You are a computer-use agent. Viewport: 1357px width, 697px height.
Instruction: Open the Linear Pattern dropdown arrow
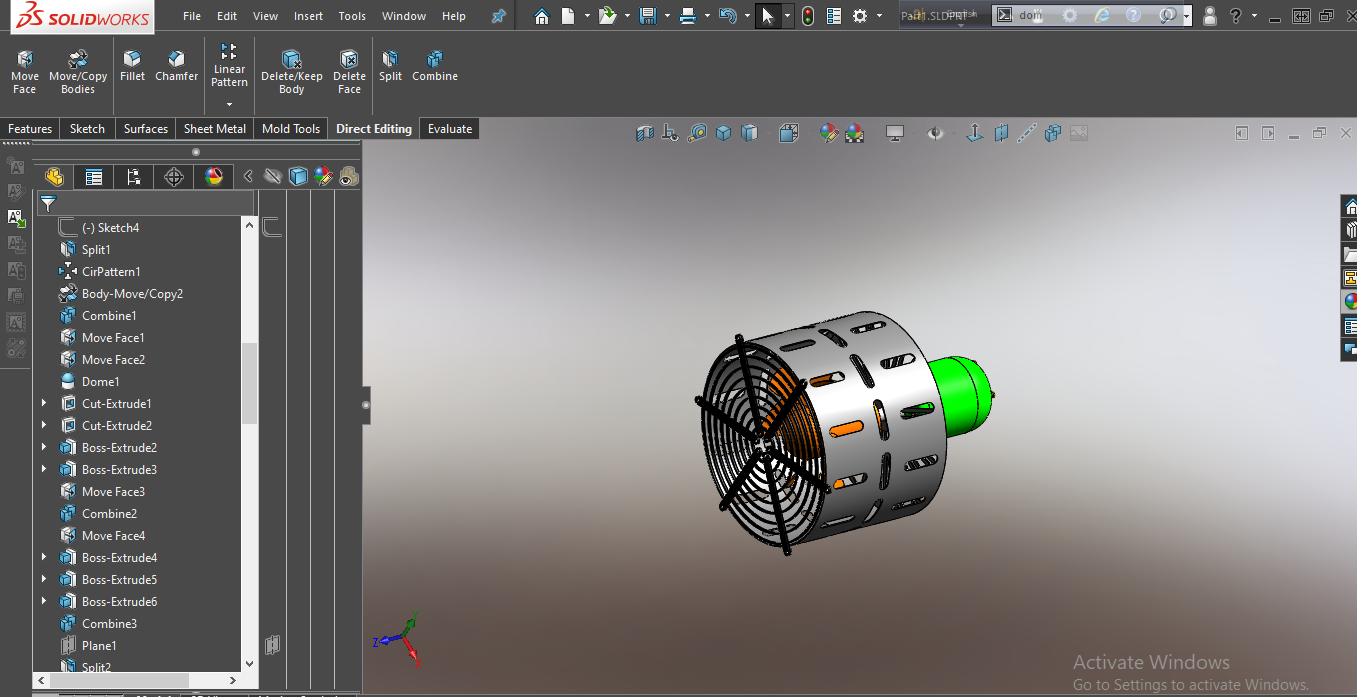tap(229, 104)
